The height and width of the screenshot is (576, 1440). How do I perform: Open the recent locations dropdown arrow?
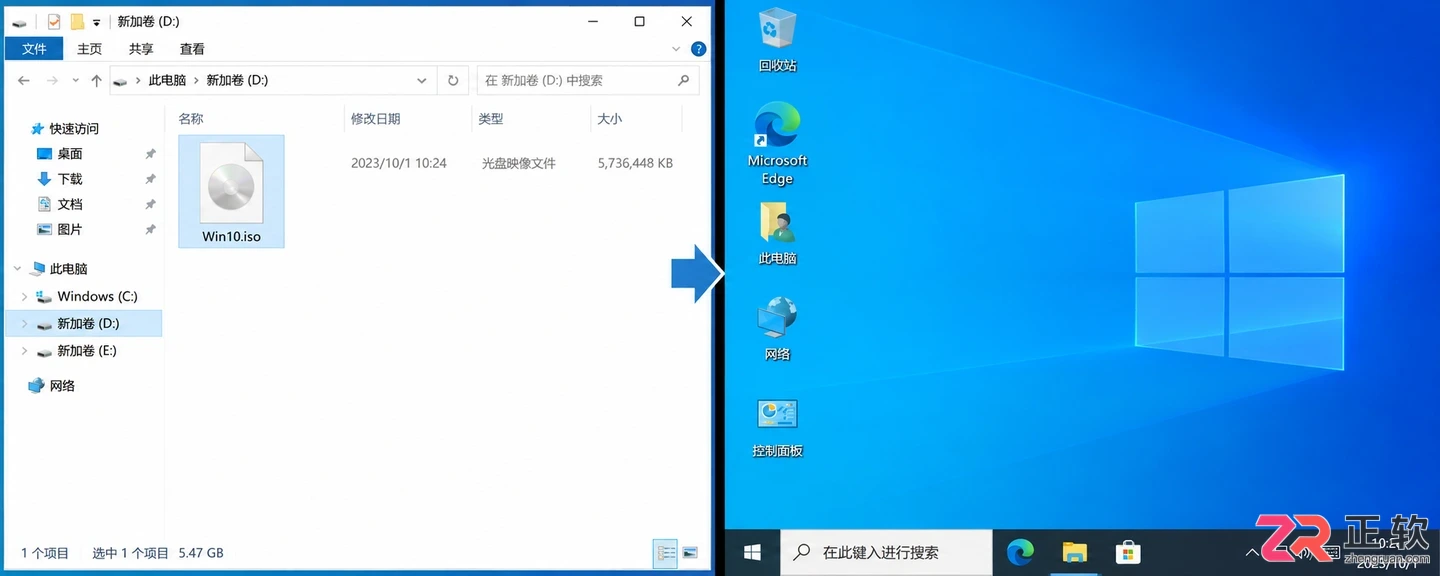click(x=75, y=81)
